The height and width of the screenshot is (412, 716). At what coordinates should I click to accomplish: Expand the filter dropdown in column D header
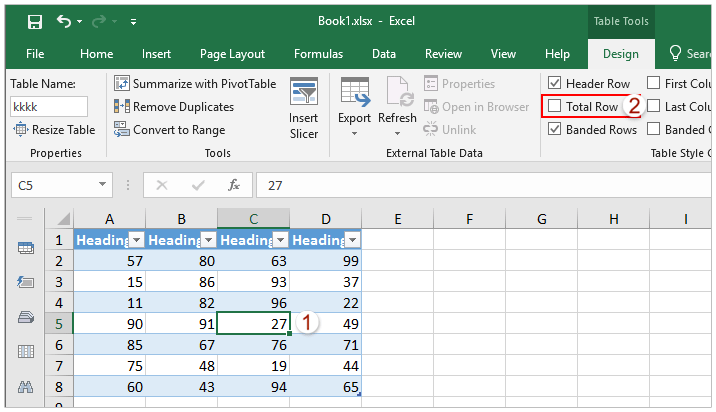(x=352, y=240)
